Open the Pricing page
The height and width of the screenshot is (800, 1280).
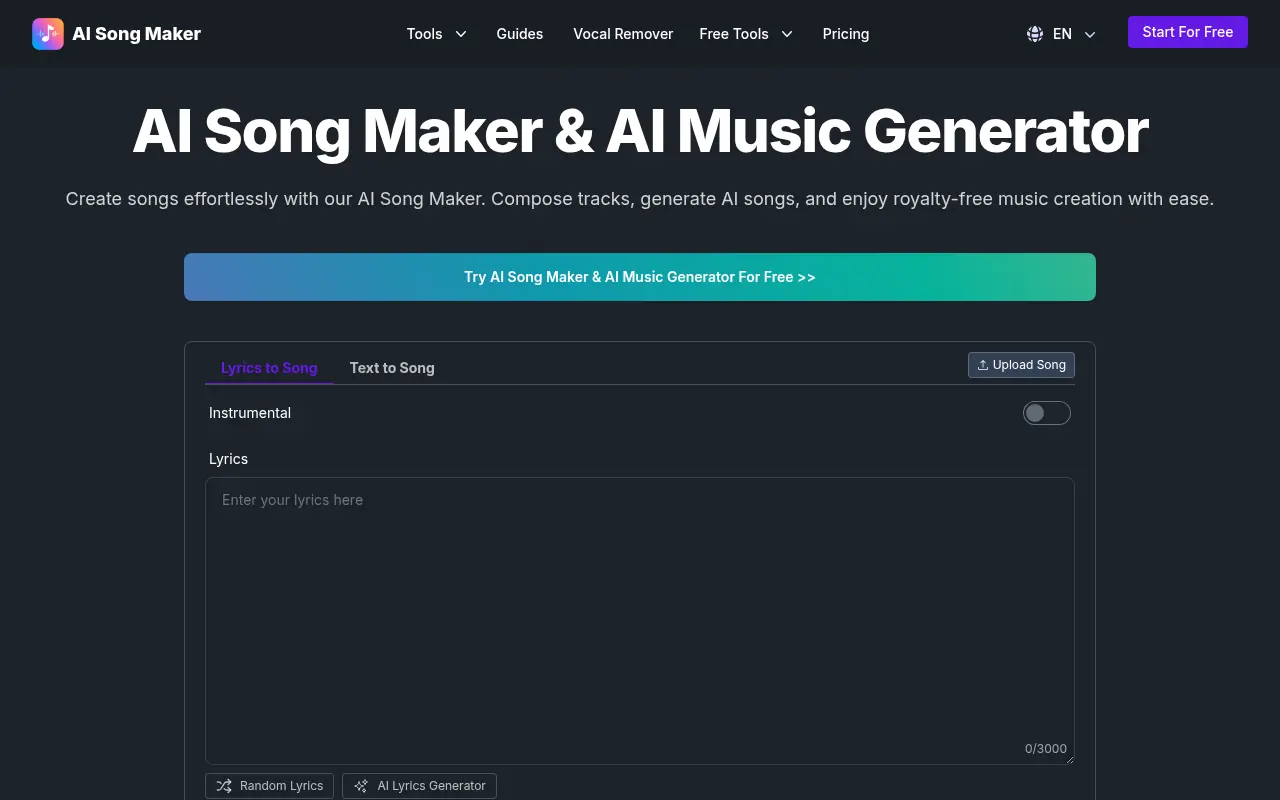[845, 33]
